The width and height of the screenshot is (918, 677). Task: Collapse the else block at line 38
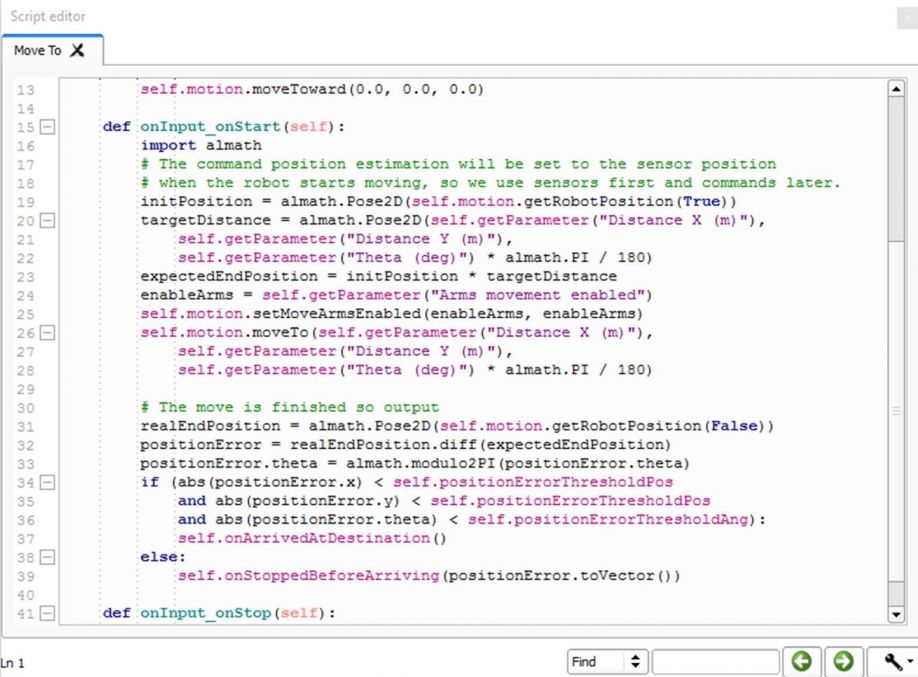point(47,557)
